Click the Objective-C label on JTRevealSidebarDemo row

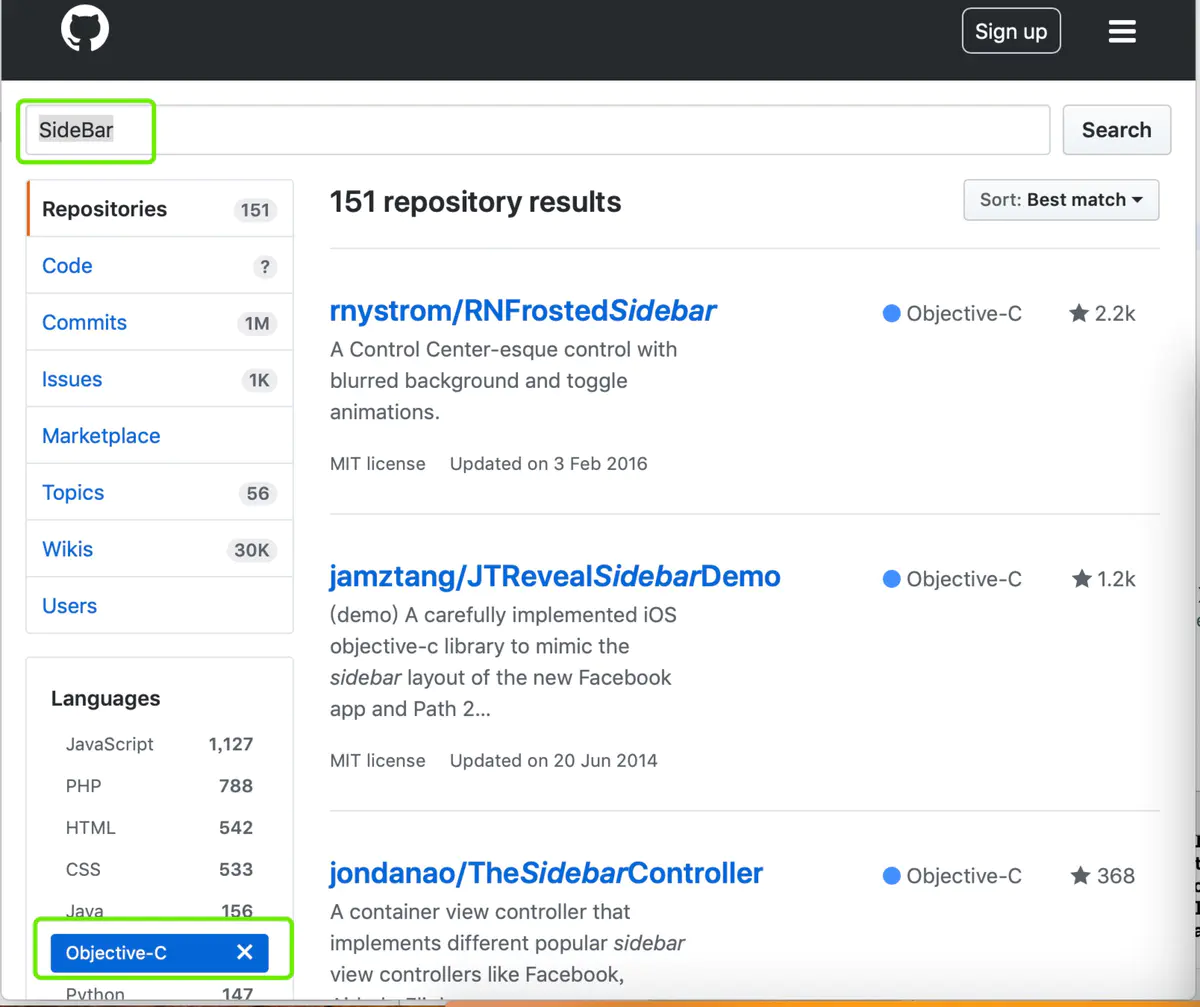point(964,579)
